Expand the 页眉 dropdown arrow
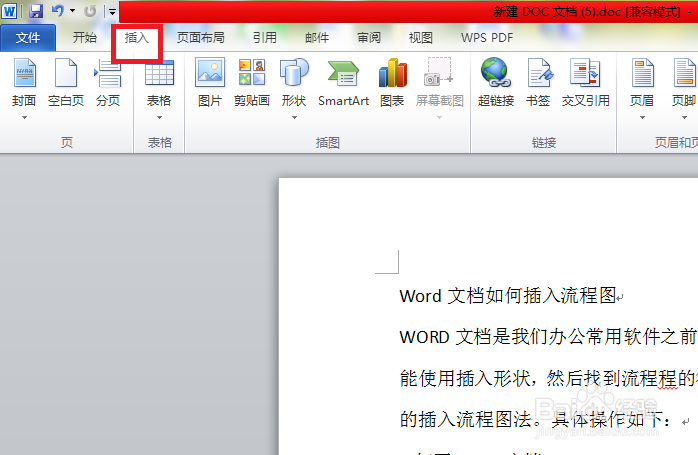Screen dimensions: 698x455 (642, 118)
